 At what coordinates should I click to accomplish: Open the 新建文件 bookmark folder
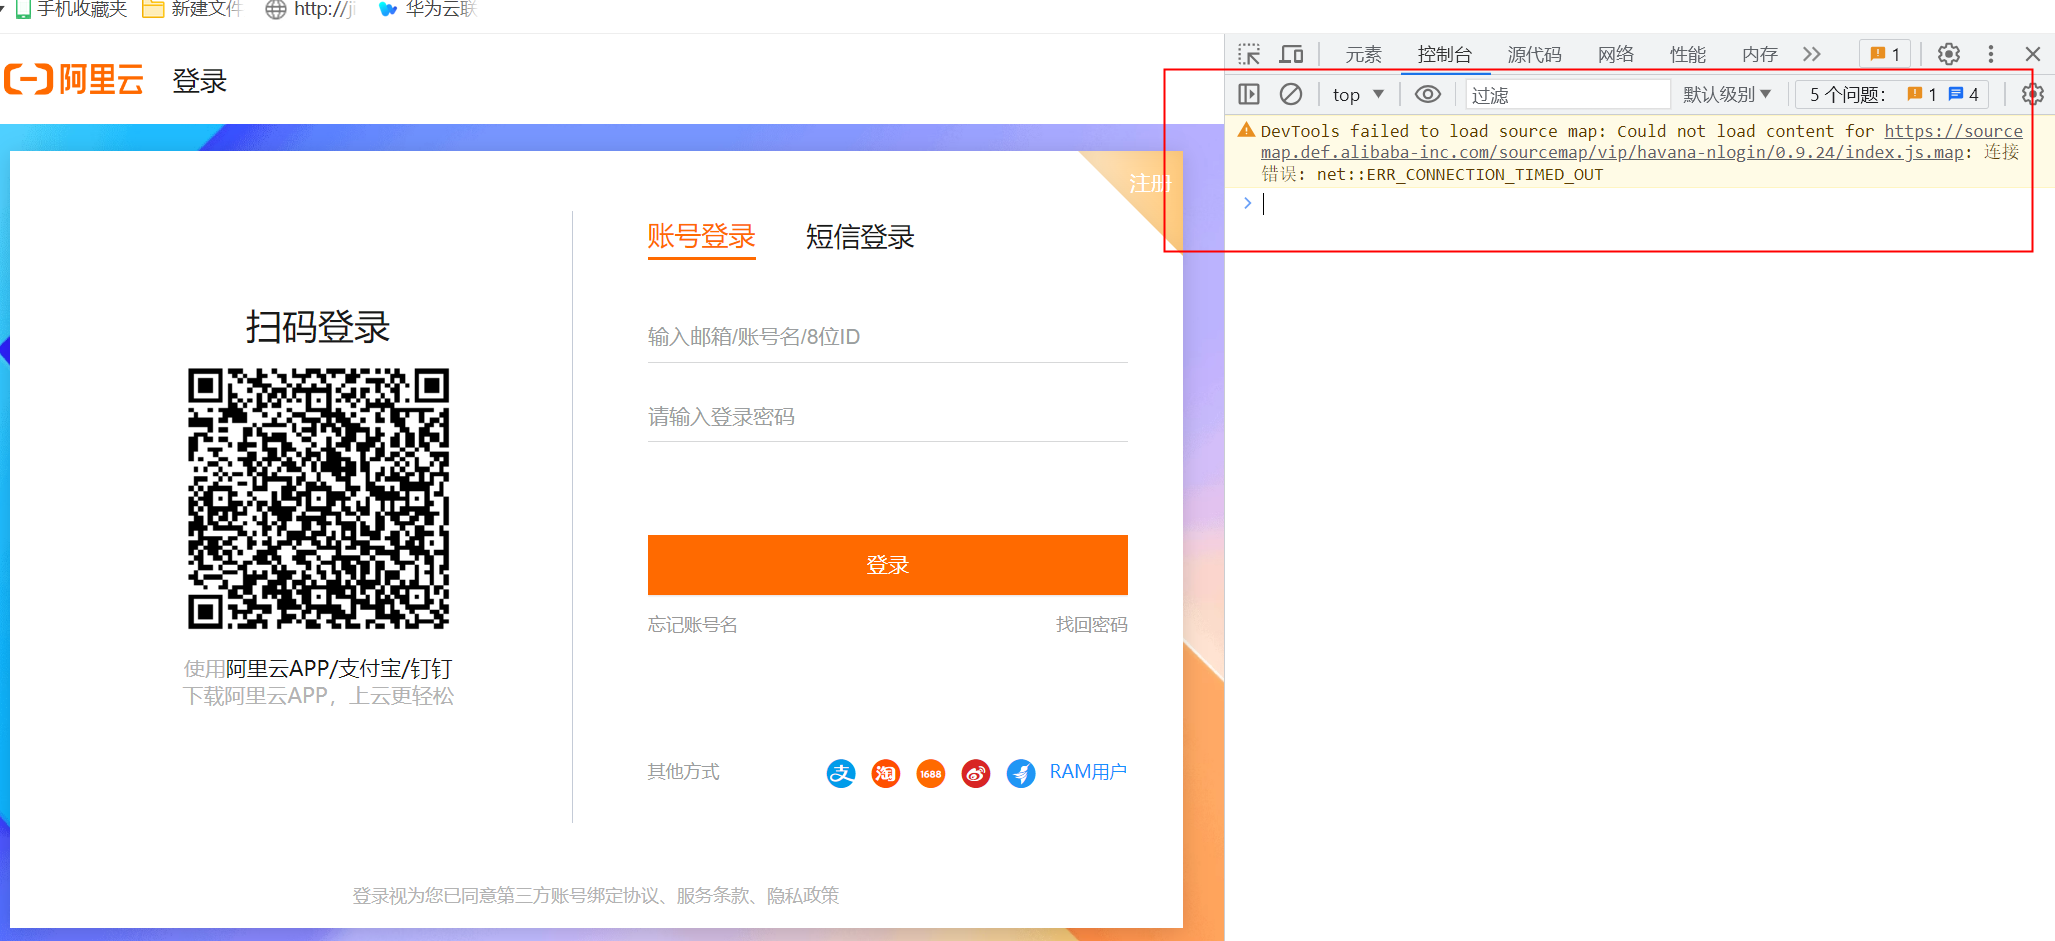(x=192, y=9)
